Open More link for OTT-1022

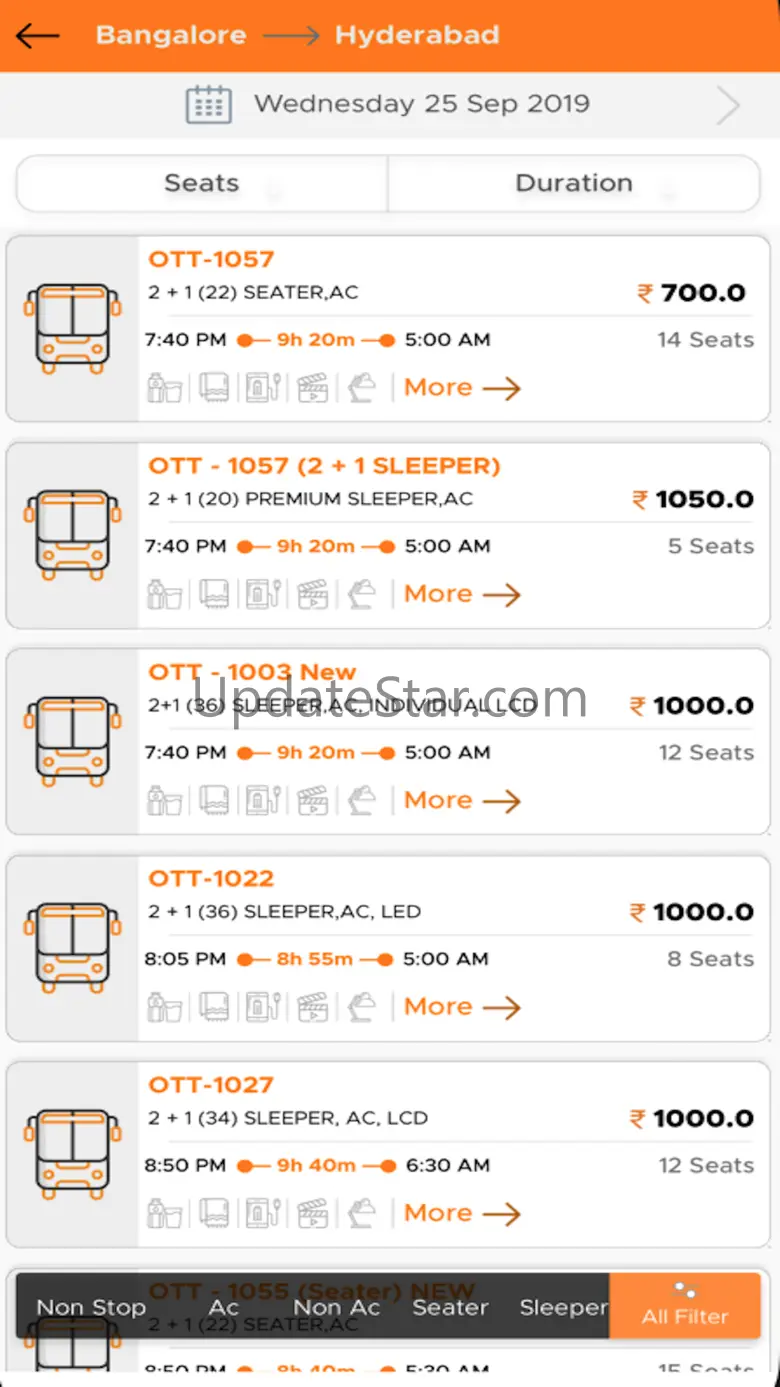pos(462,1007)
